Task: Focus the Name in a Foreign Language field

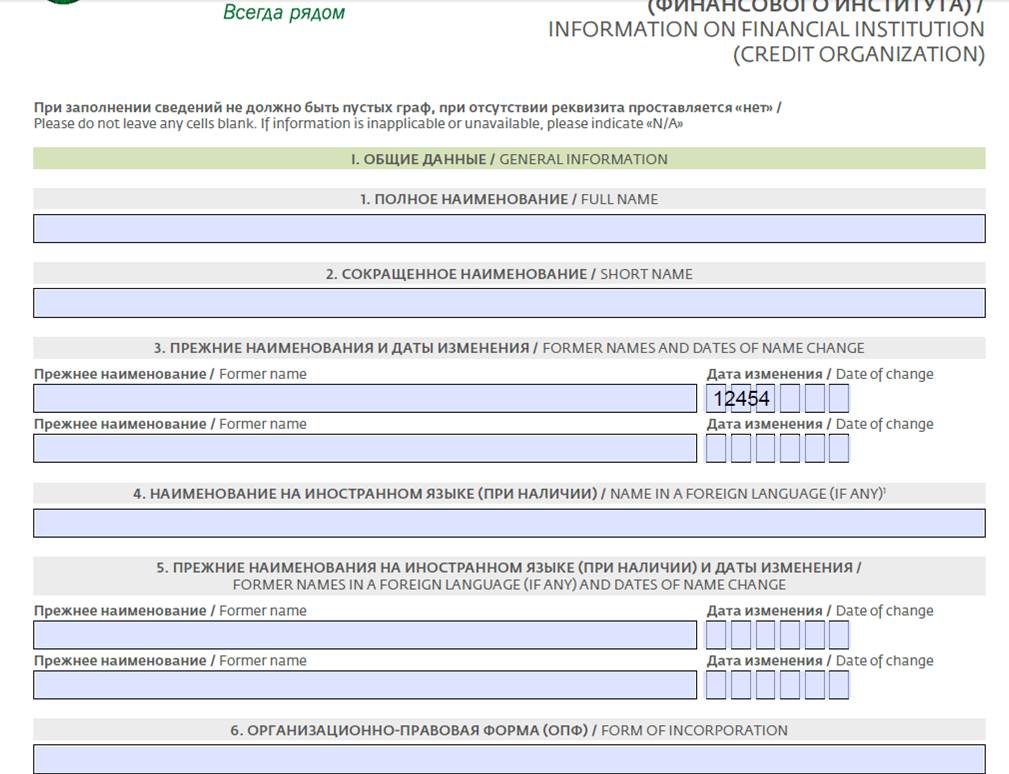Action: (509, 523)
